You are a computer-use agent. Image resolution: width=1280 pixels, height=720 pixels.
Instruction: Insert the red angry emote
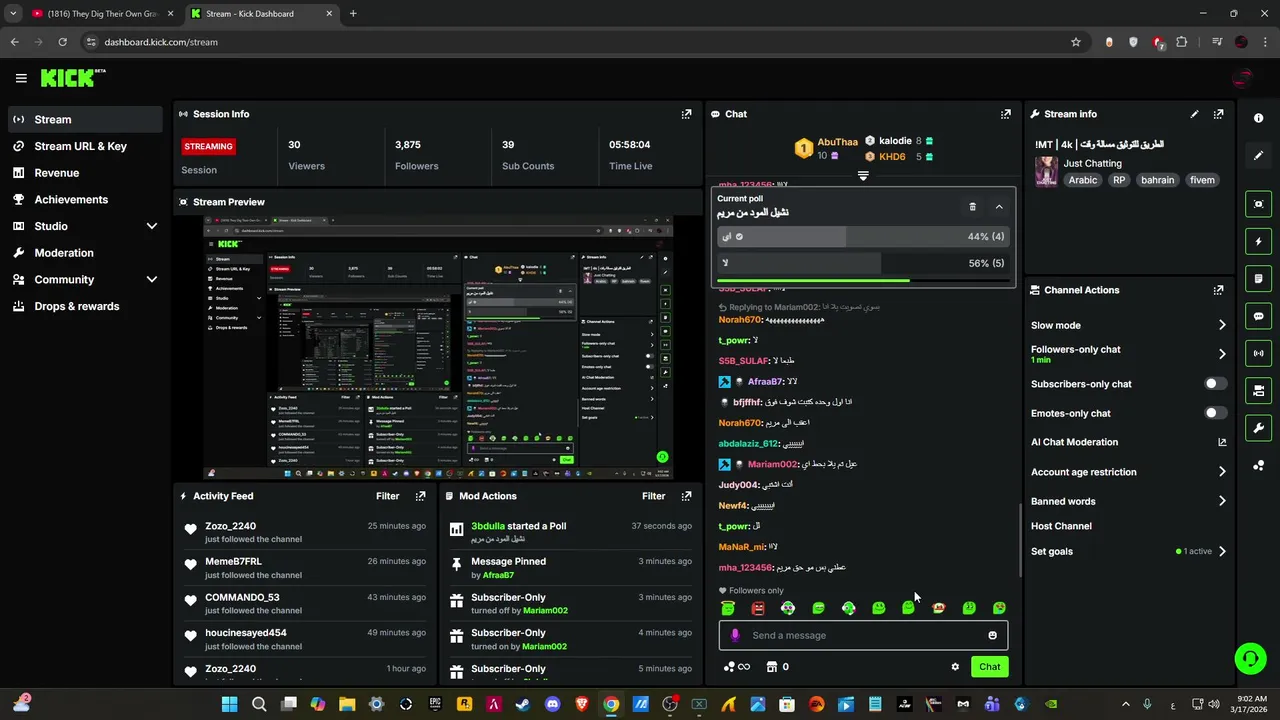[x=758, y=608]
